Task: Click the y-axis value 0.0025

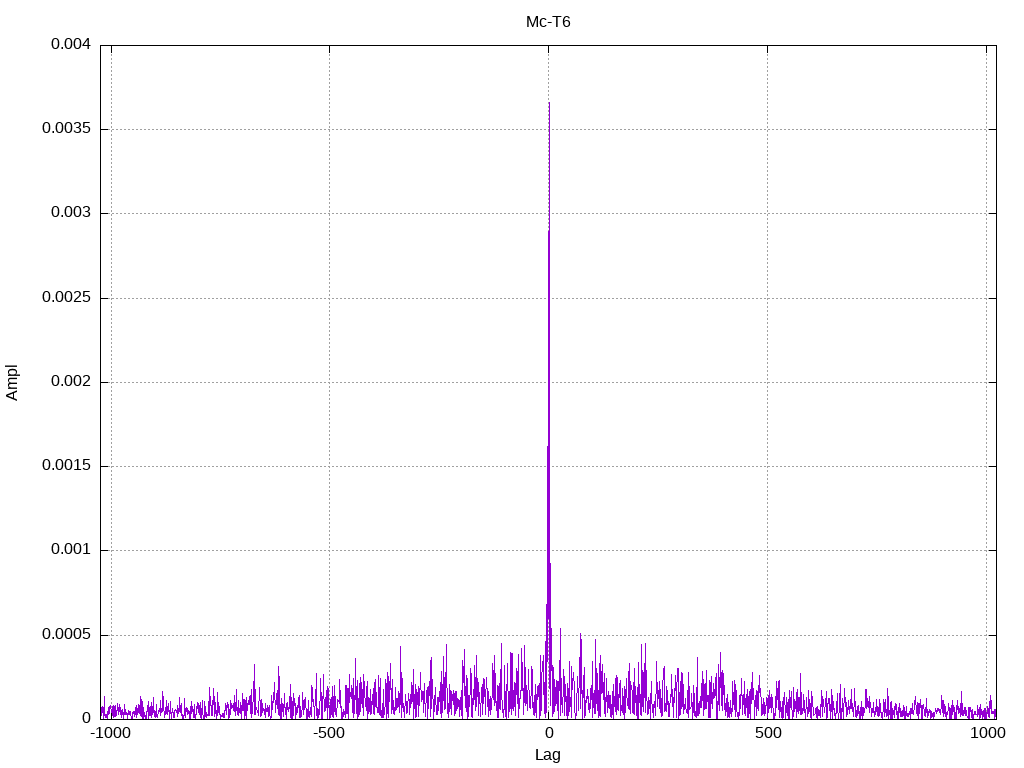Action: coord(67,297)
